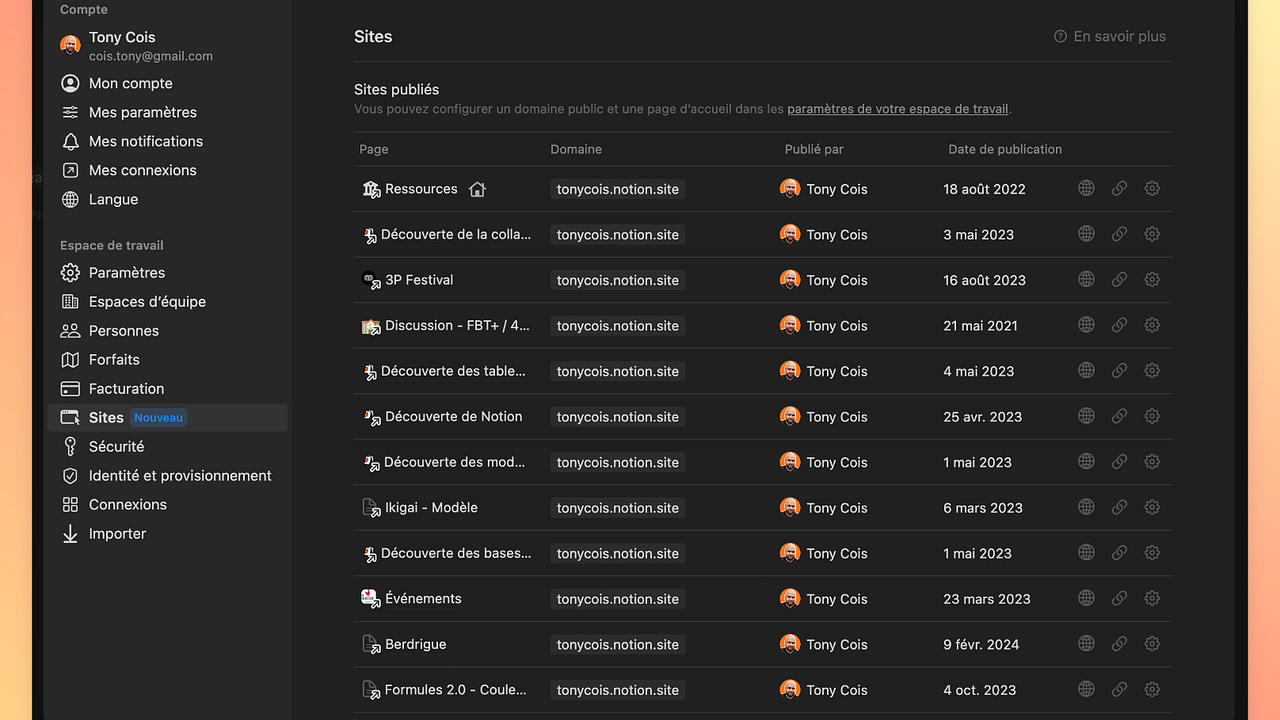1280x720 pixels.
Task: Copy link for Berdrigue site
Action: [x=1119, y=644]
